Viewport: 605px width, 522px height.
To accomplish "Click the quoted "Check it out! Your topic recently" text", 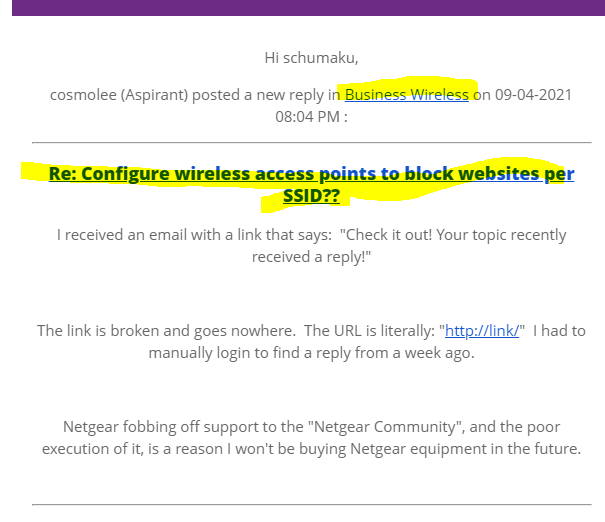I will click(453, 235).
